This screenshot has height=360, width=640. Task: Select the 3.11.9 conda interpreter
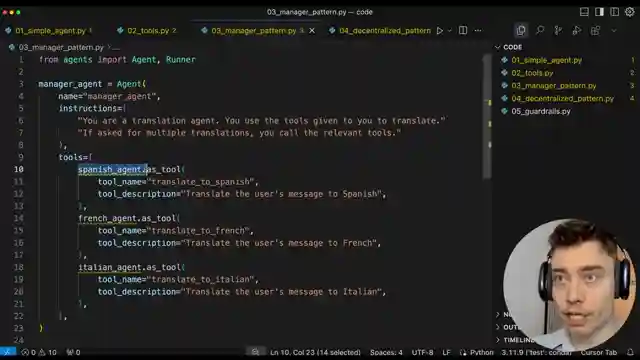536,352
